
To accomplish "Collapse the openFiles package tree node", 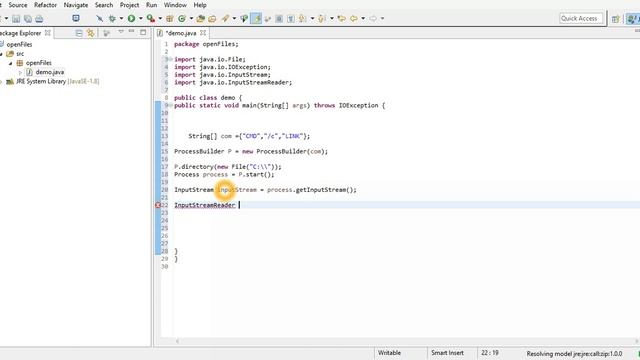I will click(11, 63).
